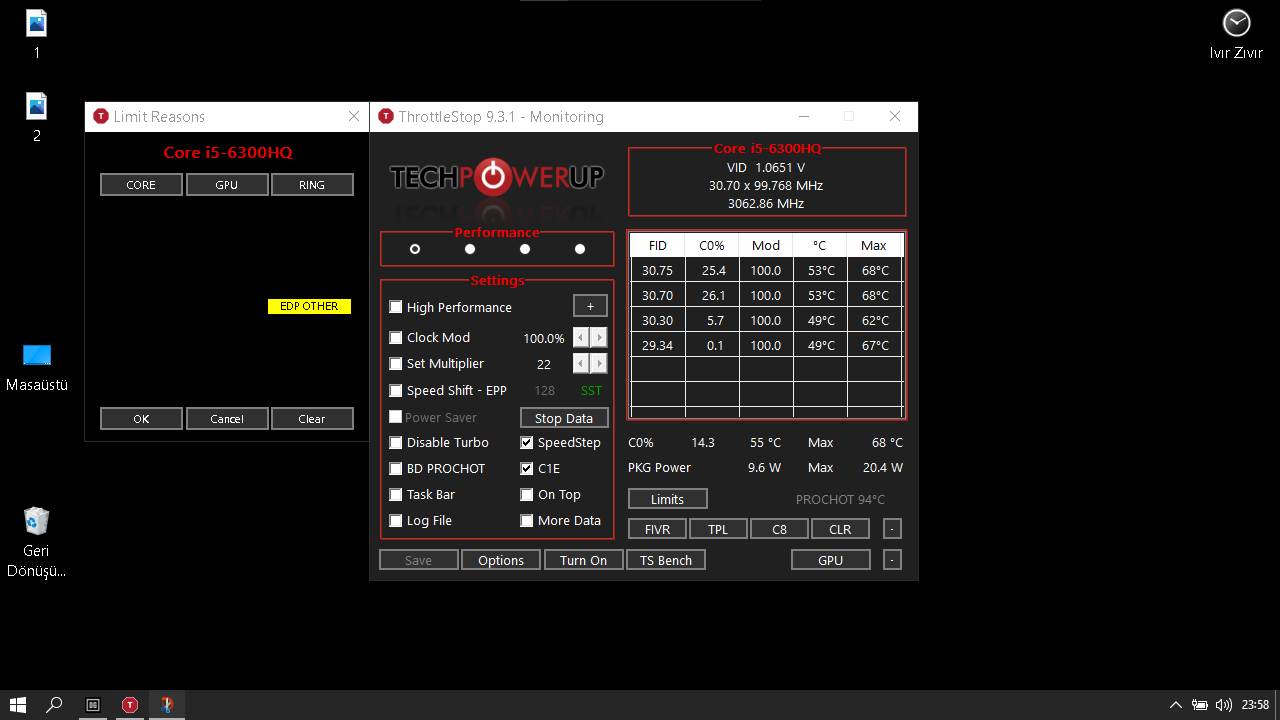Click the ThrottleStop red icon in the taskbar

[129, 705]
